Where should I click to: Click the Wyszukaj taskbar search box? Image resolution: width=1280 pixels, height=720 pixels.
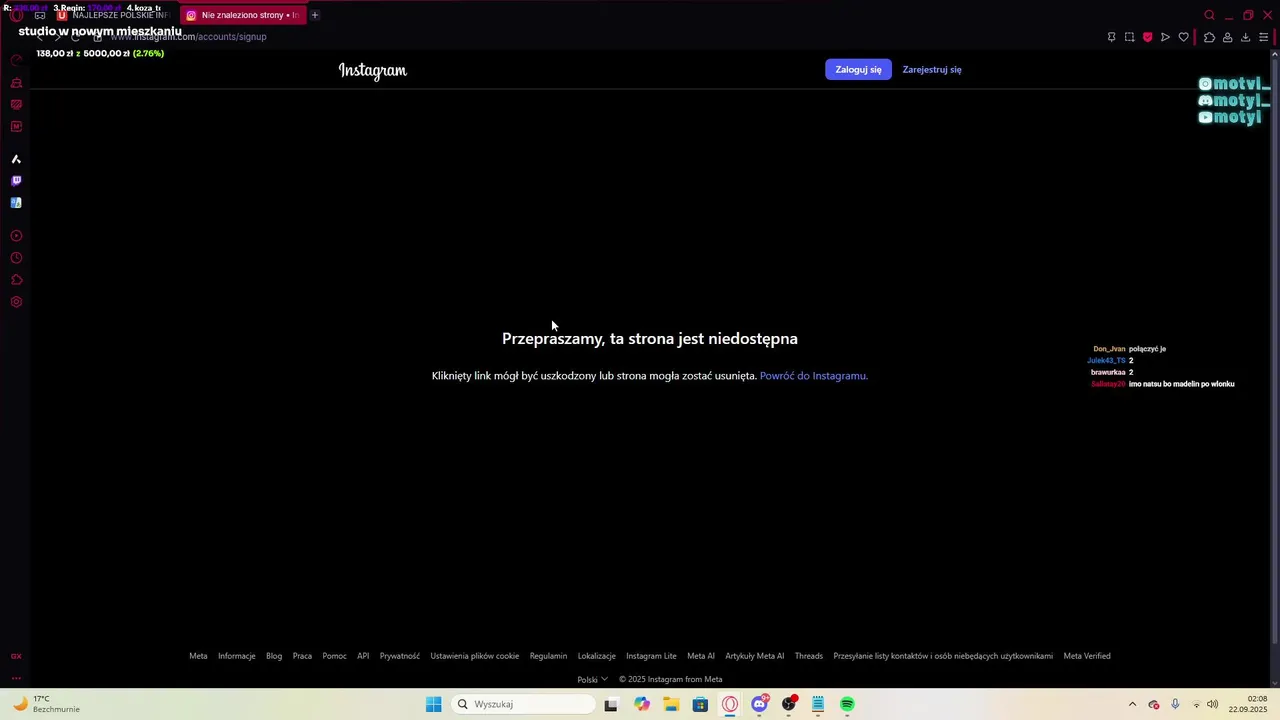coord(523,704)
